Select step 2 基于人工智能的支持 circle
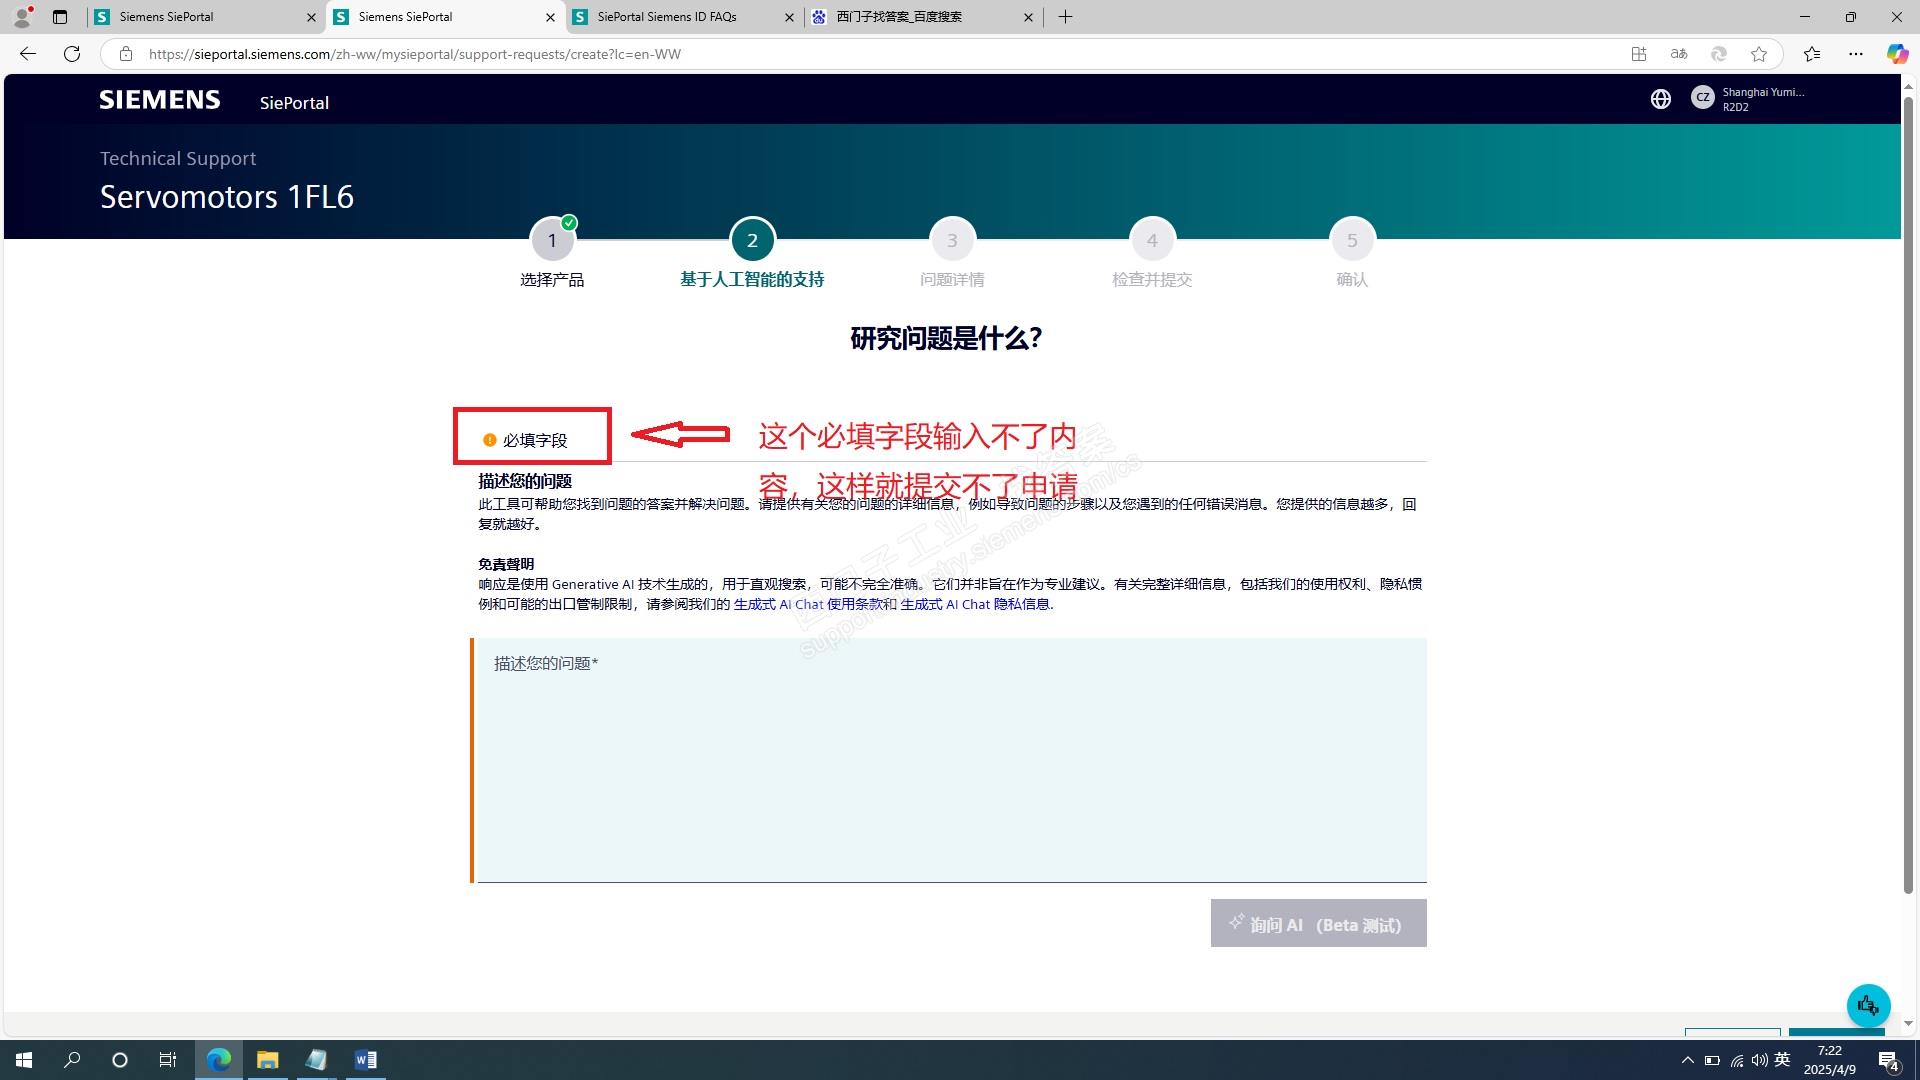1920x1080 pixels. [752, 240]
